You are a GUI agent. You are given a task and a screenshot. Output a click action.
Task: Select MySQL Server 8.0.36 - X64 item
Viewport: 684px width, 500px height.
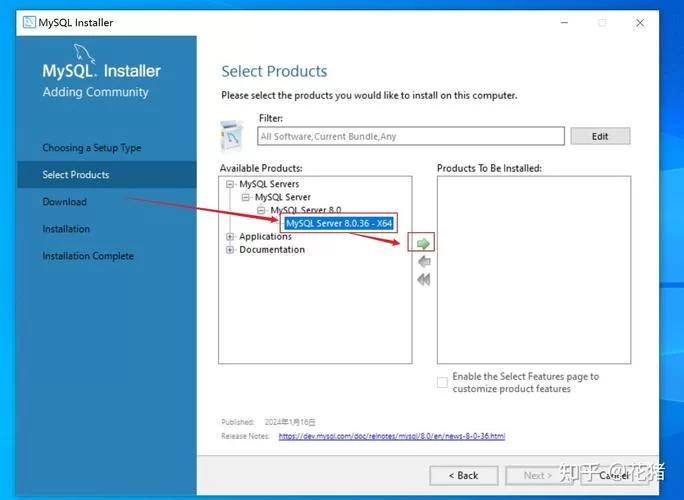tap(339, 223)
